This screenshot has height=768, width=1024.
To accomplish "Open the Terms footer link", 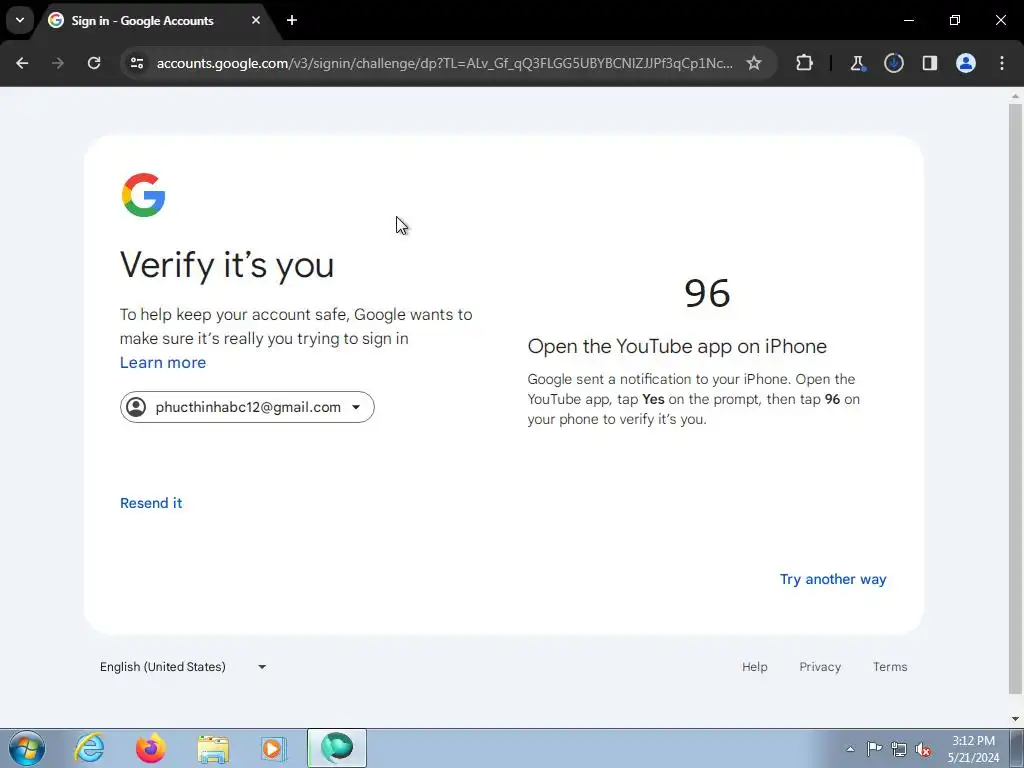I will [889, 667].
